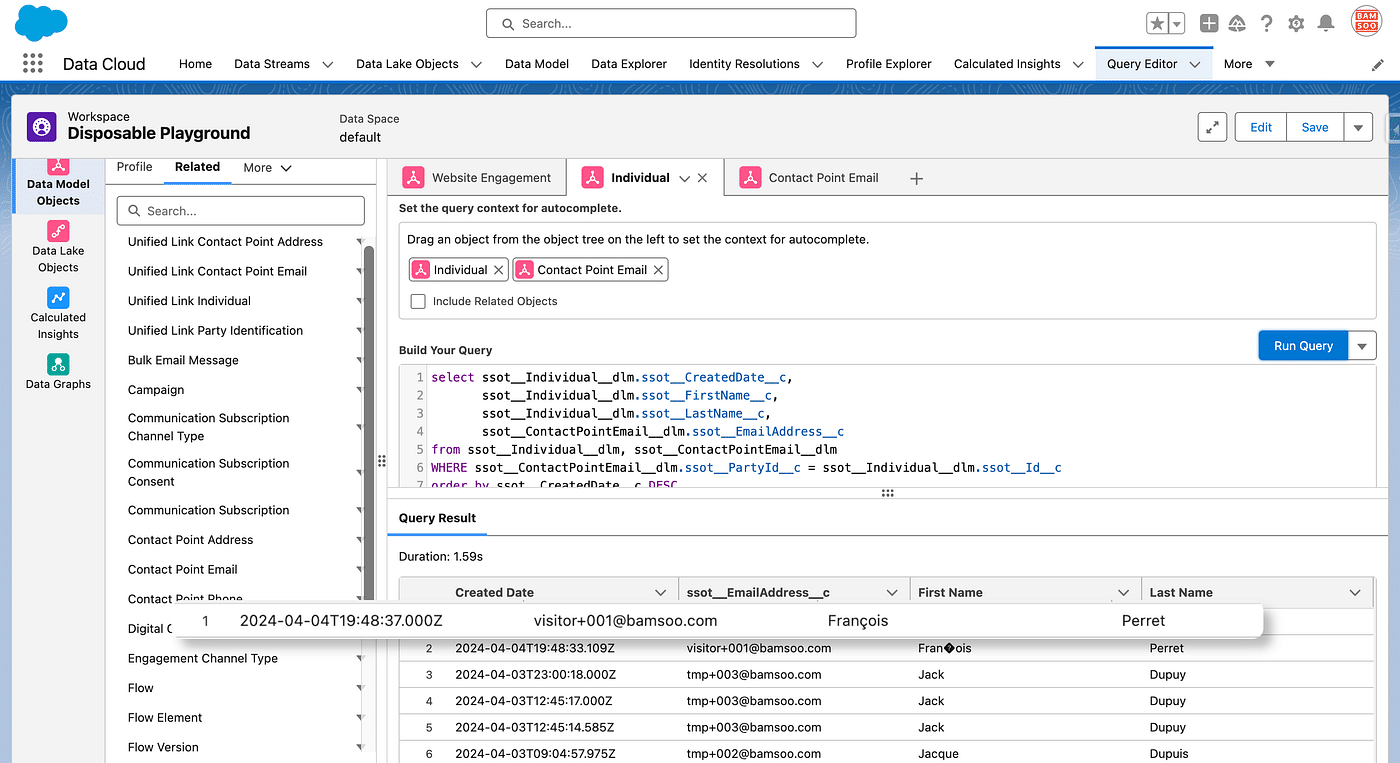The image size is (1400, 763).
Task: Click the object tree search field
Action: 240,211
